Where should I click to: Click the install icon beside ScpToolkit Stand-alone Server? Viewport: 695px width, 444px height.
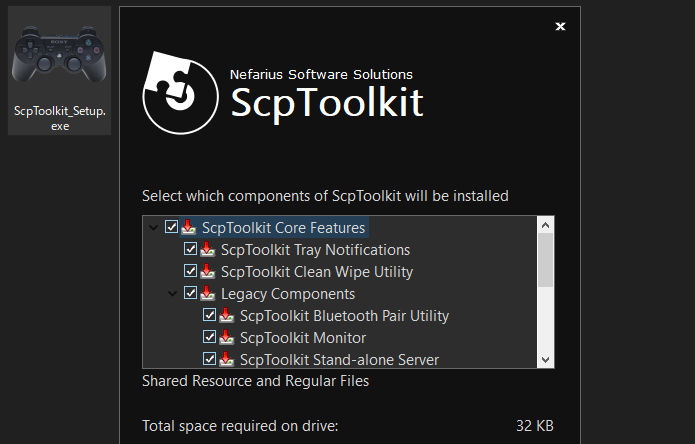[x=226, y=359]
